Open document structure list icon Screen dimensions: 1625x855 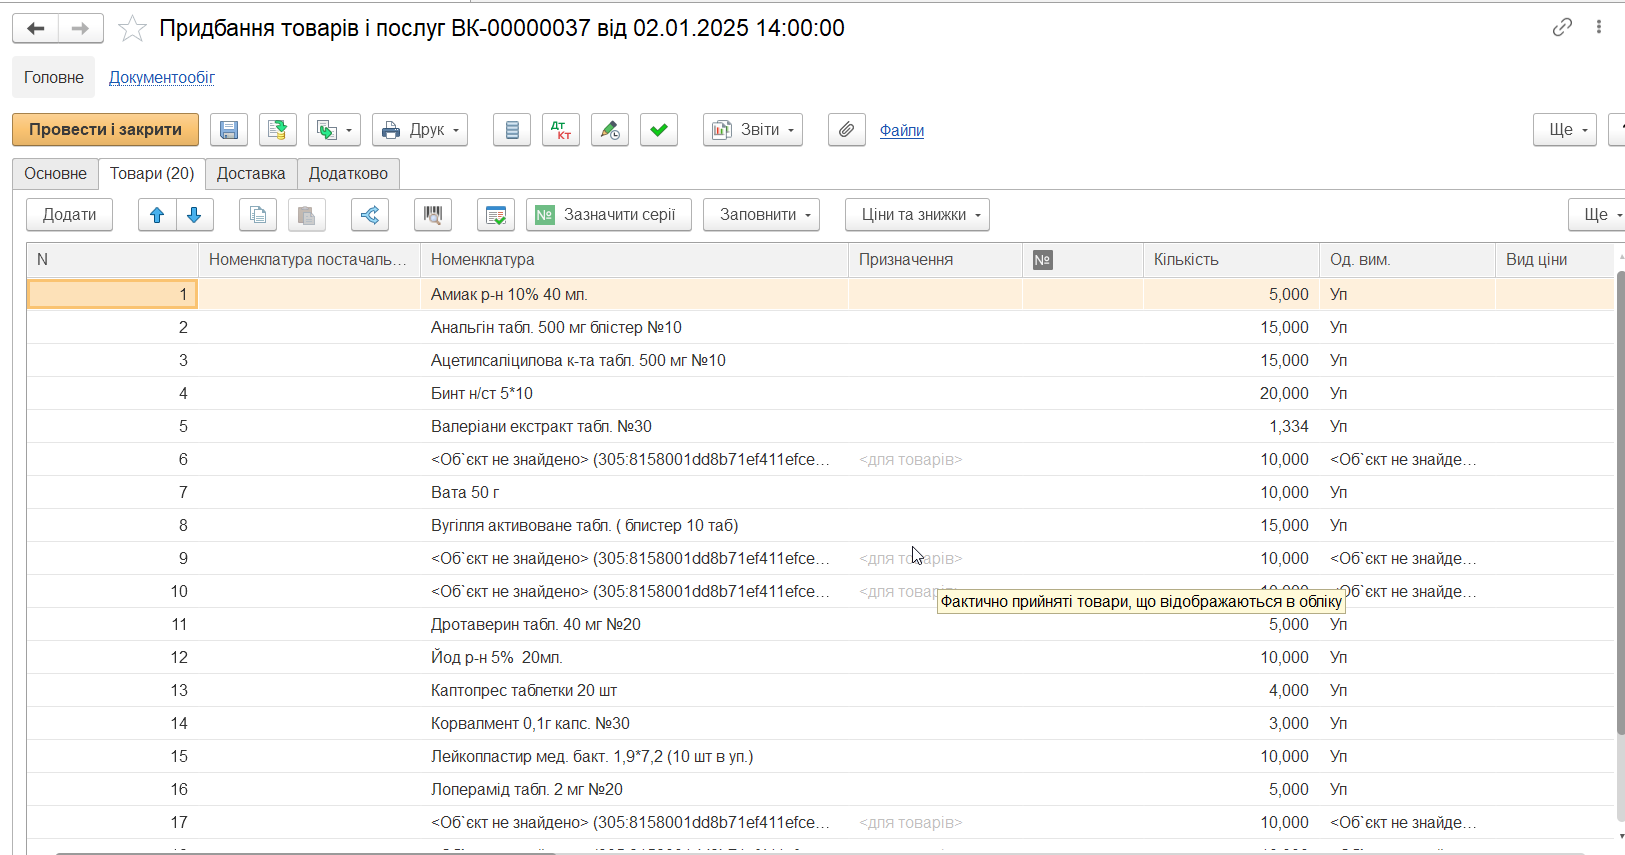[x=512, y=130]
